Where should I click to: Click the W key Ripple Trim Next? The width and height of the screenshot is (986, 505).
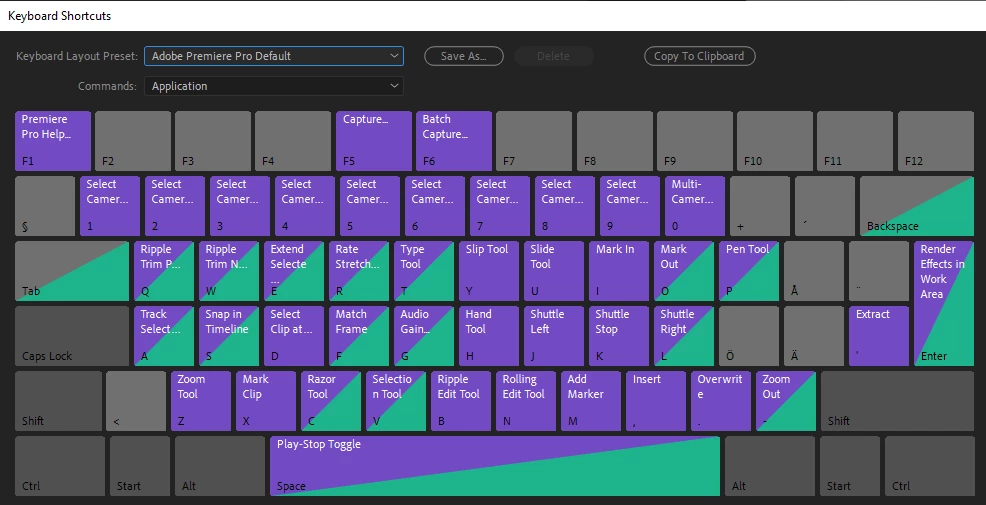coord(229,271)
